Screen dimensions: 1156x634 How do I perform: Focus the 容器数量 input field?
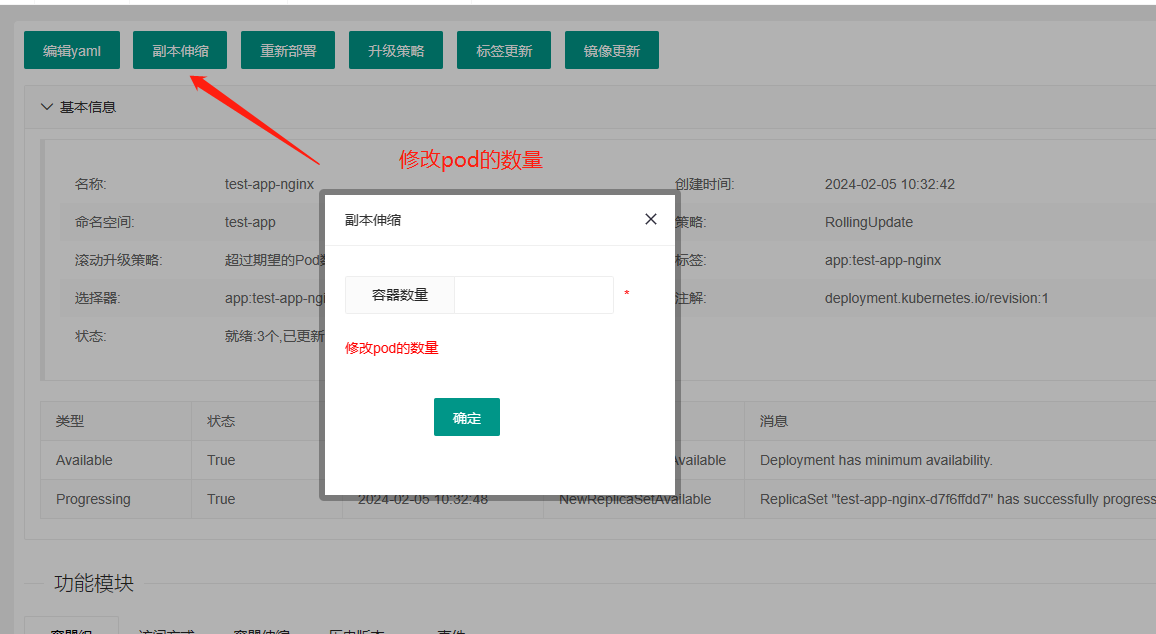534,295
